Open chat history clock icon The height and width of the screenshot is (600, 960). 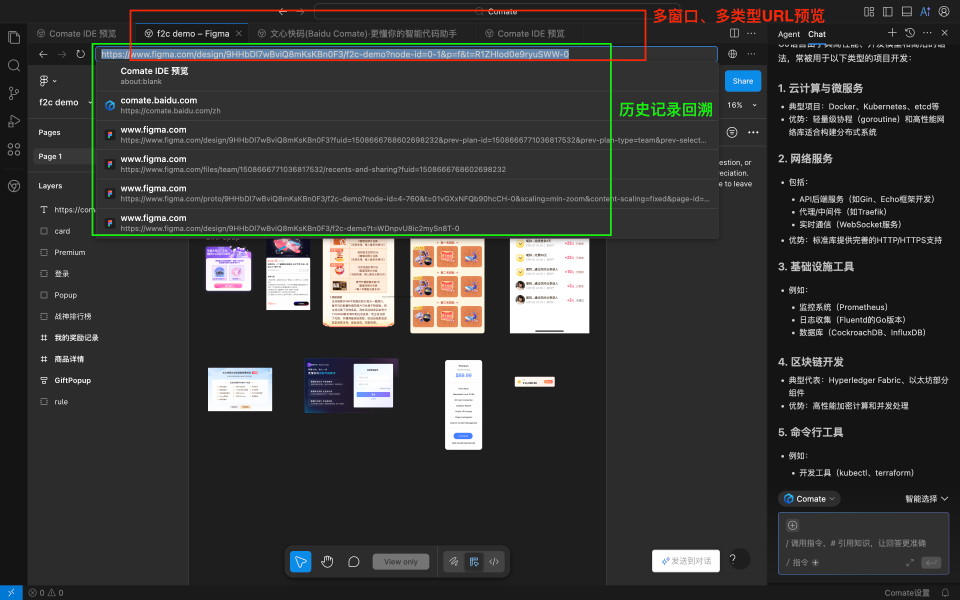pos(910,33)
